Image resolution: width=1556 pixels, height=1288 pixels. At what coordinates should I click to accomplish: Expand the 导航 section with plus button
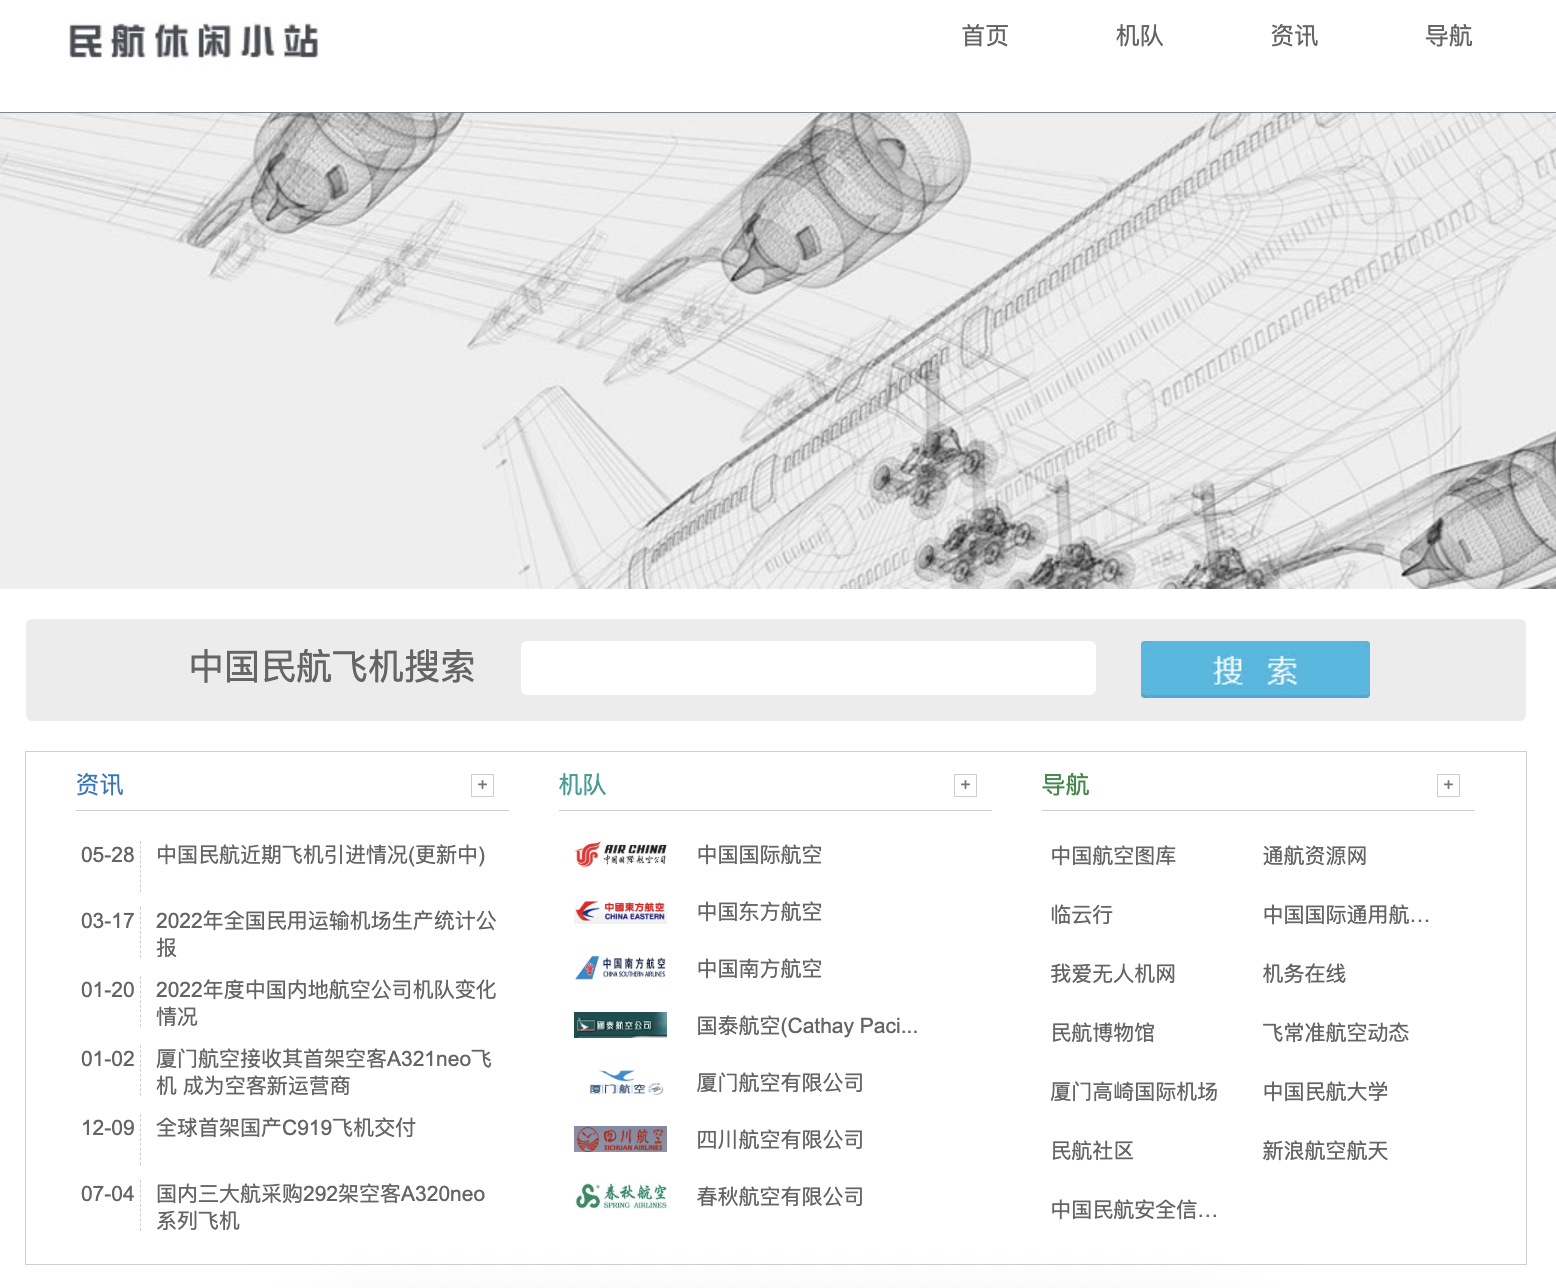[x=1448, y=785]
